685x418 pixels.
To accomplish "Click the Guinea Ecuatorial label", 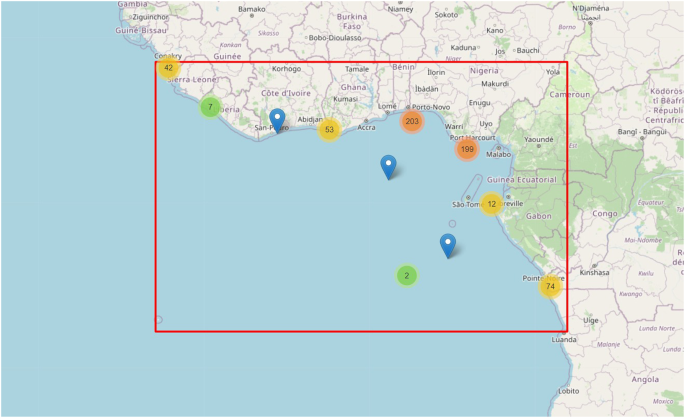I will (522, 180).
